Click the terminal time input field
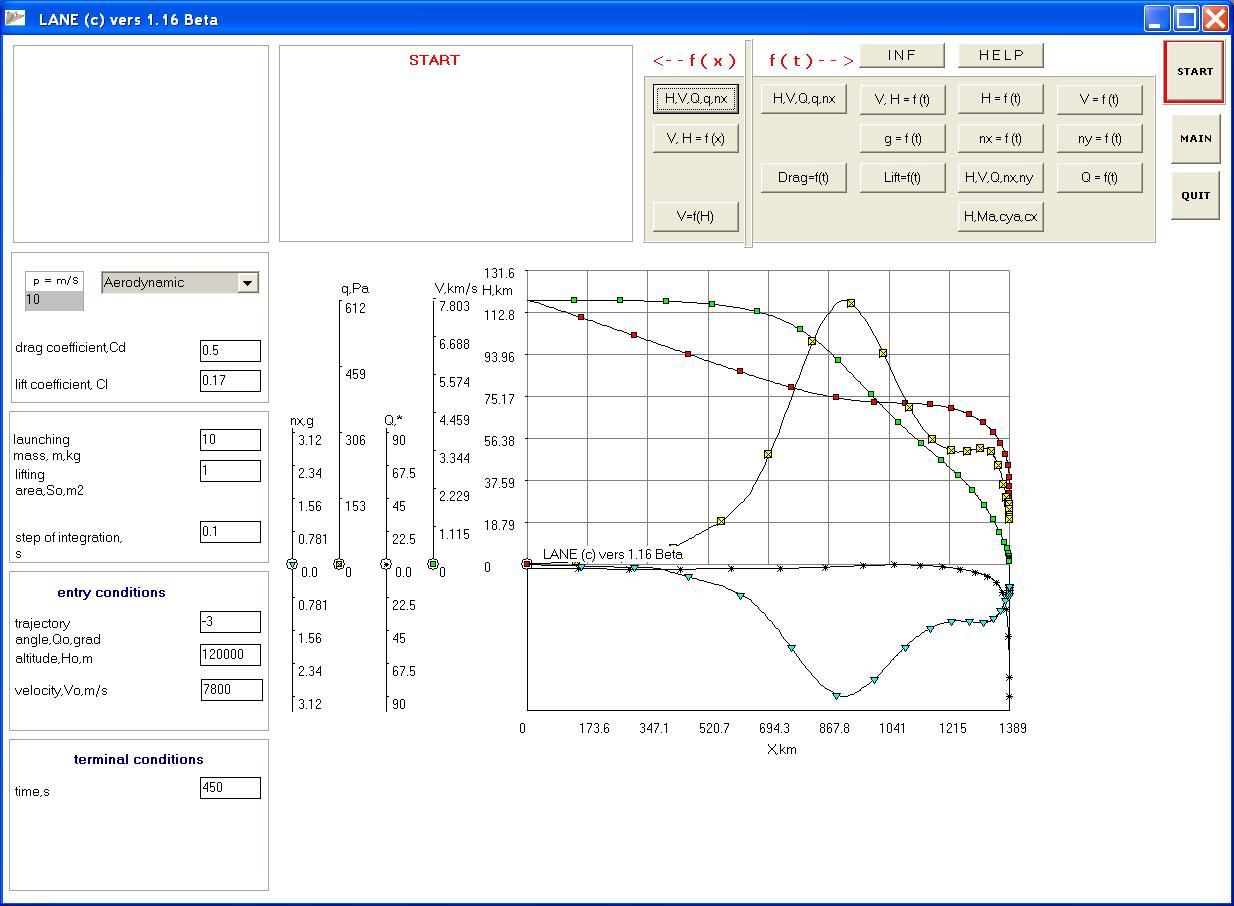The image size is (1234, 906). coord(230,788)
